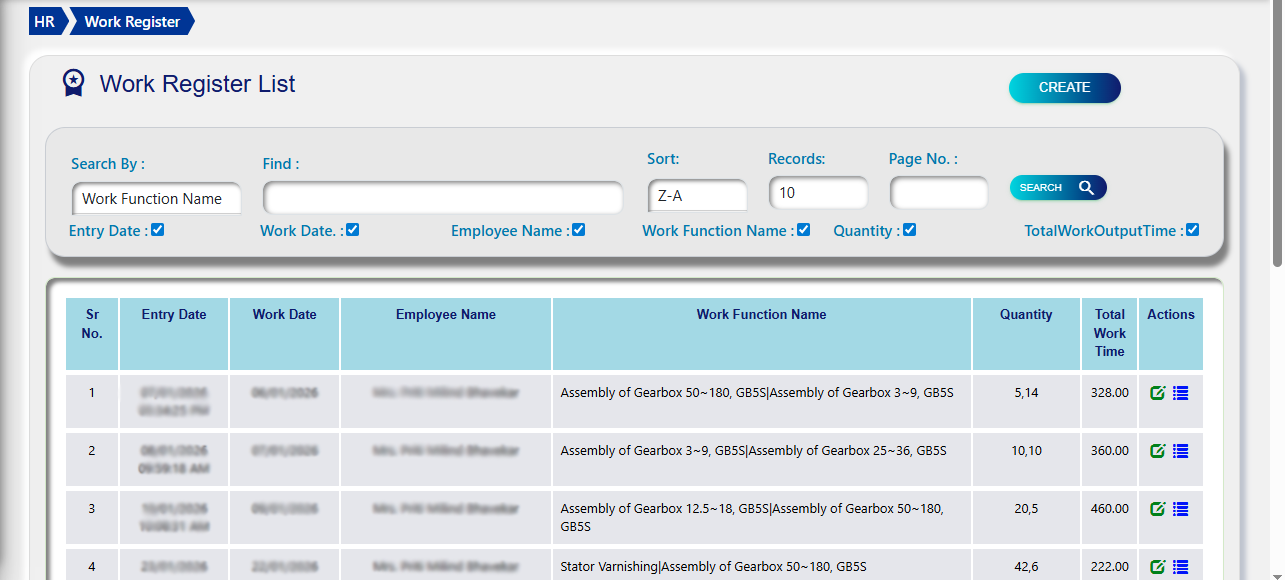
Task: Edit the Stator Varnishing entry in row 4
Action: [x=1158, y=566]
